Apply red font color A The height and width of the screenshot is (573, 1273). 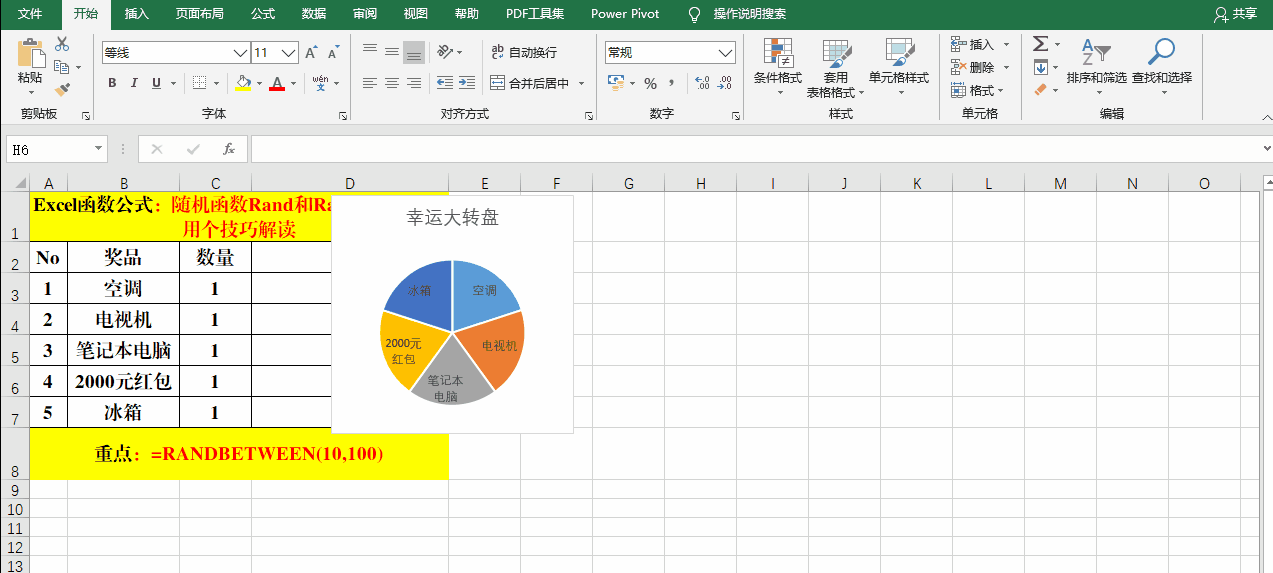click(278, 83)
